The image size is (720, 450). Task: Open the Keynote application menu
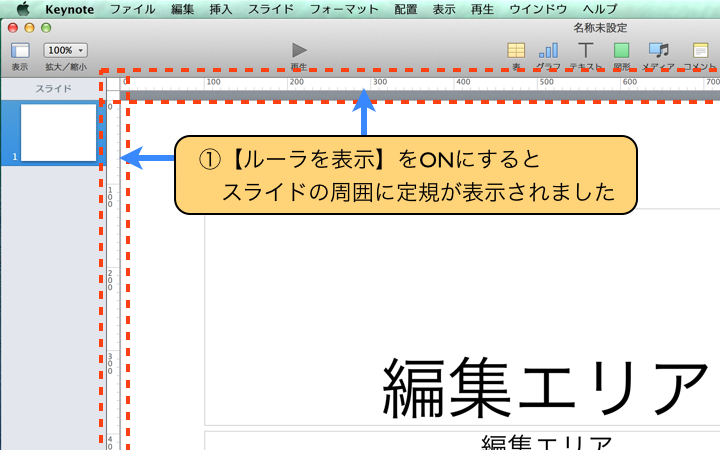pyautogui.click(x=70, y=9)
